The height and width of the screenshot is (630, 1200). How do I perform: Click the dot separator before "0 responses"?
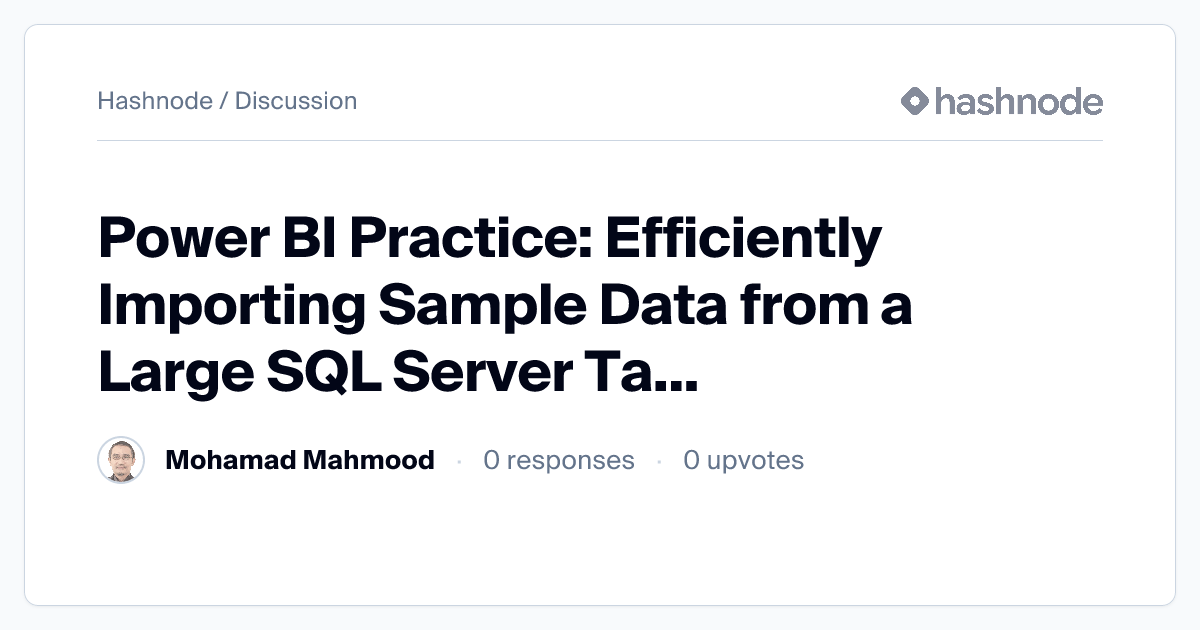click(459, 461)
